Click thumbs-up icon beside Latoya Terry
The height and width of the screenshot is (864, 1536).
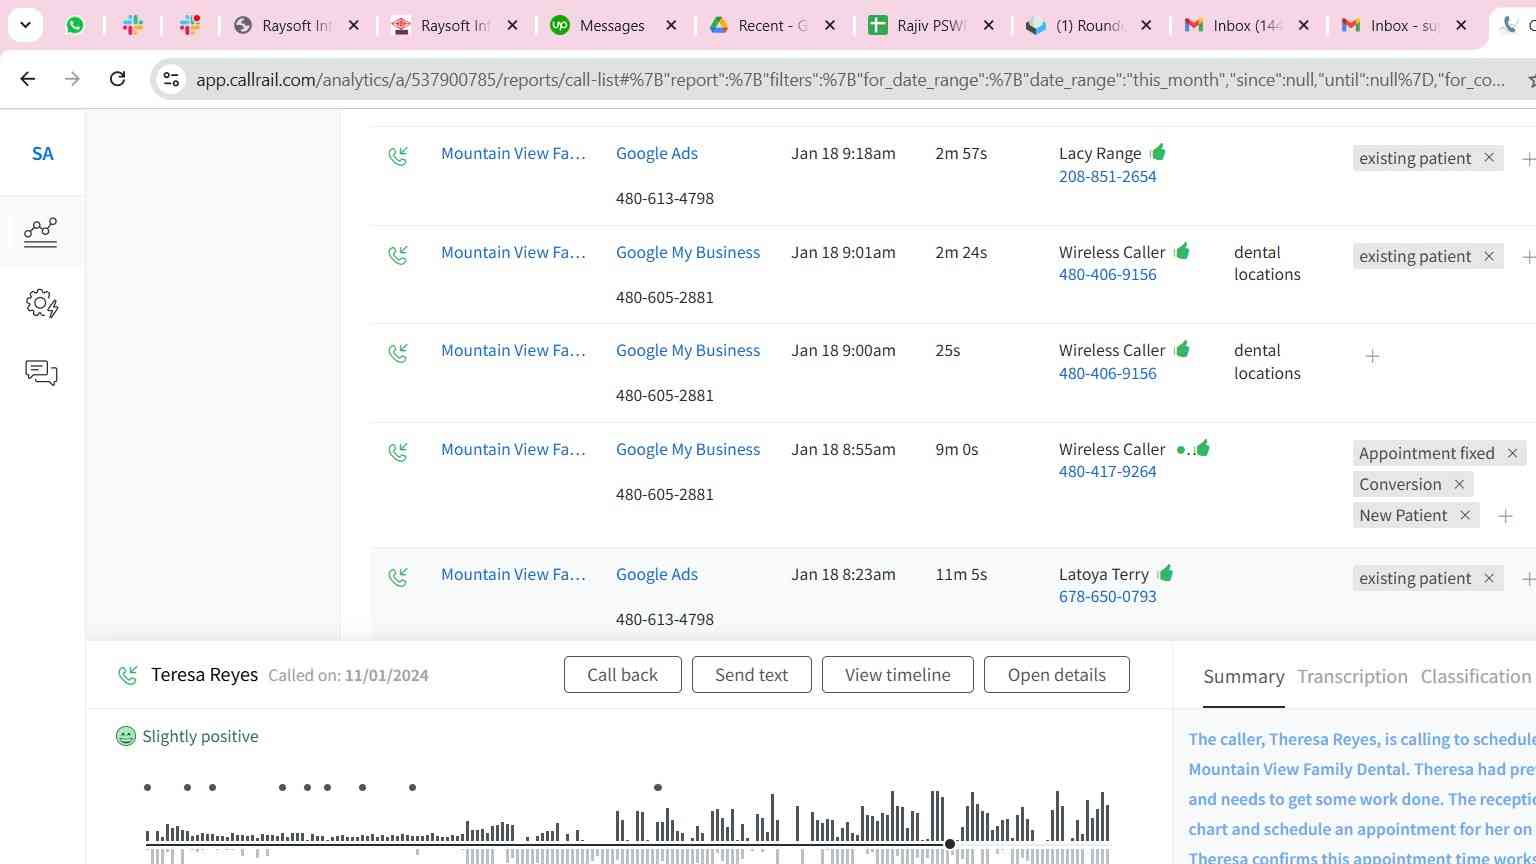(1165, 573)
